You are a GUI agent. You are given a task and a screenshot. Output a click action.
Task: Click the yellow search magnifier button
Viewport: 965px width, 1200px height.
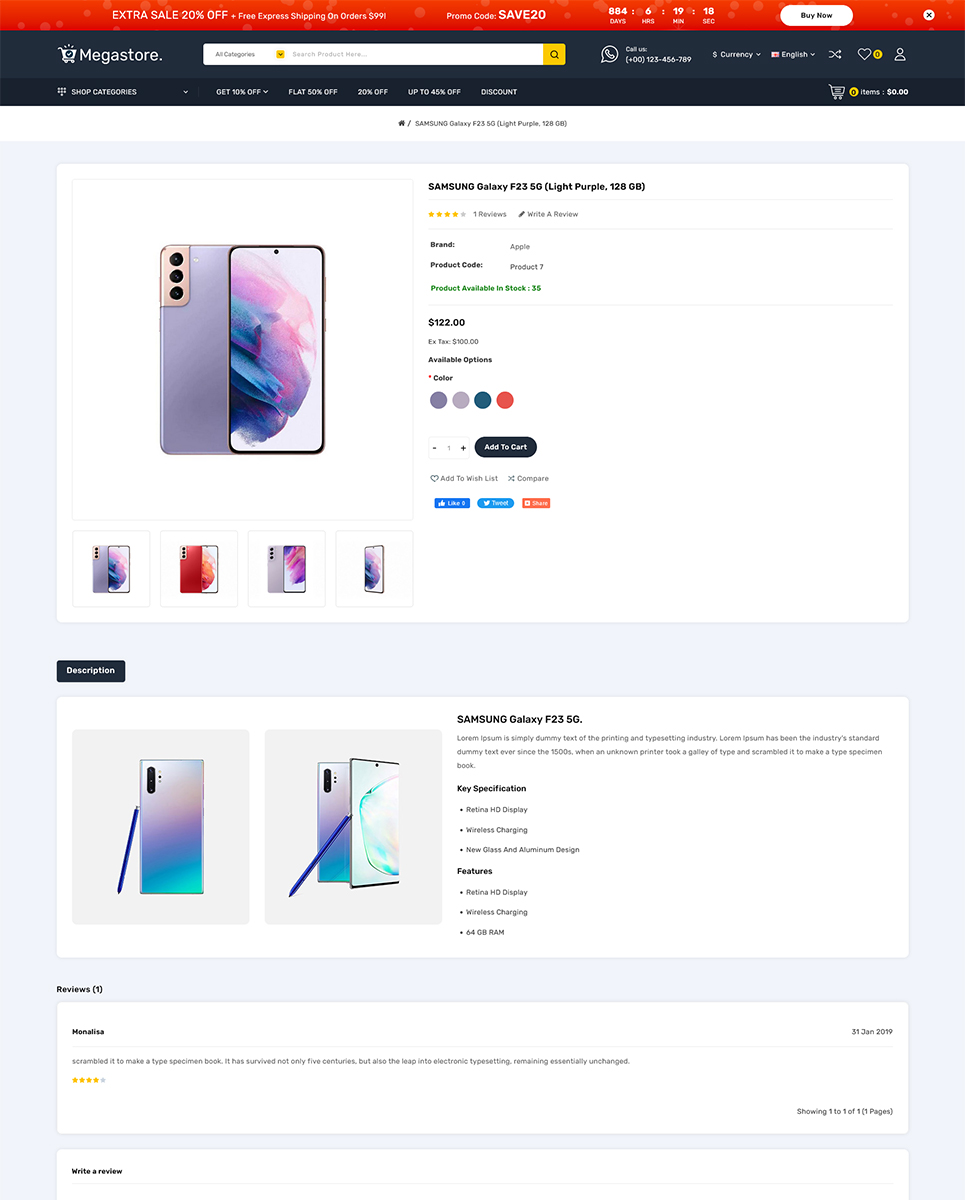point(554,54)
